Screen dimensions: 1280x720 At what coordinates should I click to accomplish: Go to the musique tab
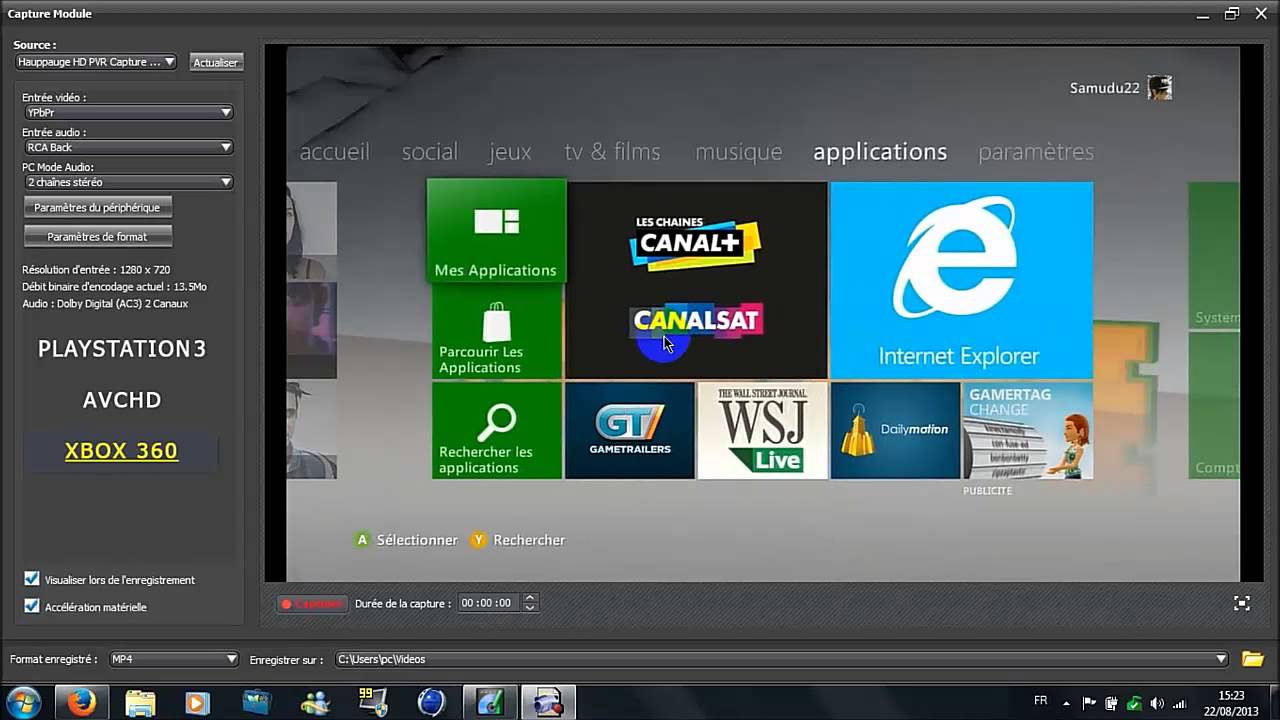[738, 152]
